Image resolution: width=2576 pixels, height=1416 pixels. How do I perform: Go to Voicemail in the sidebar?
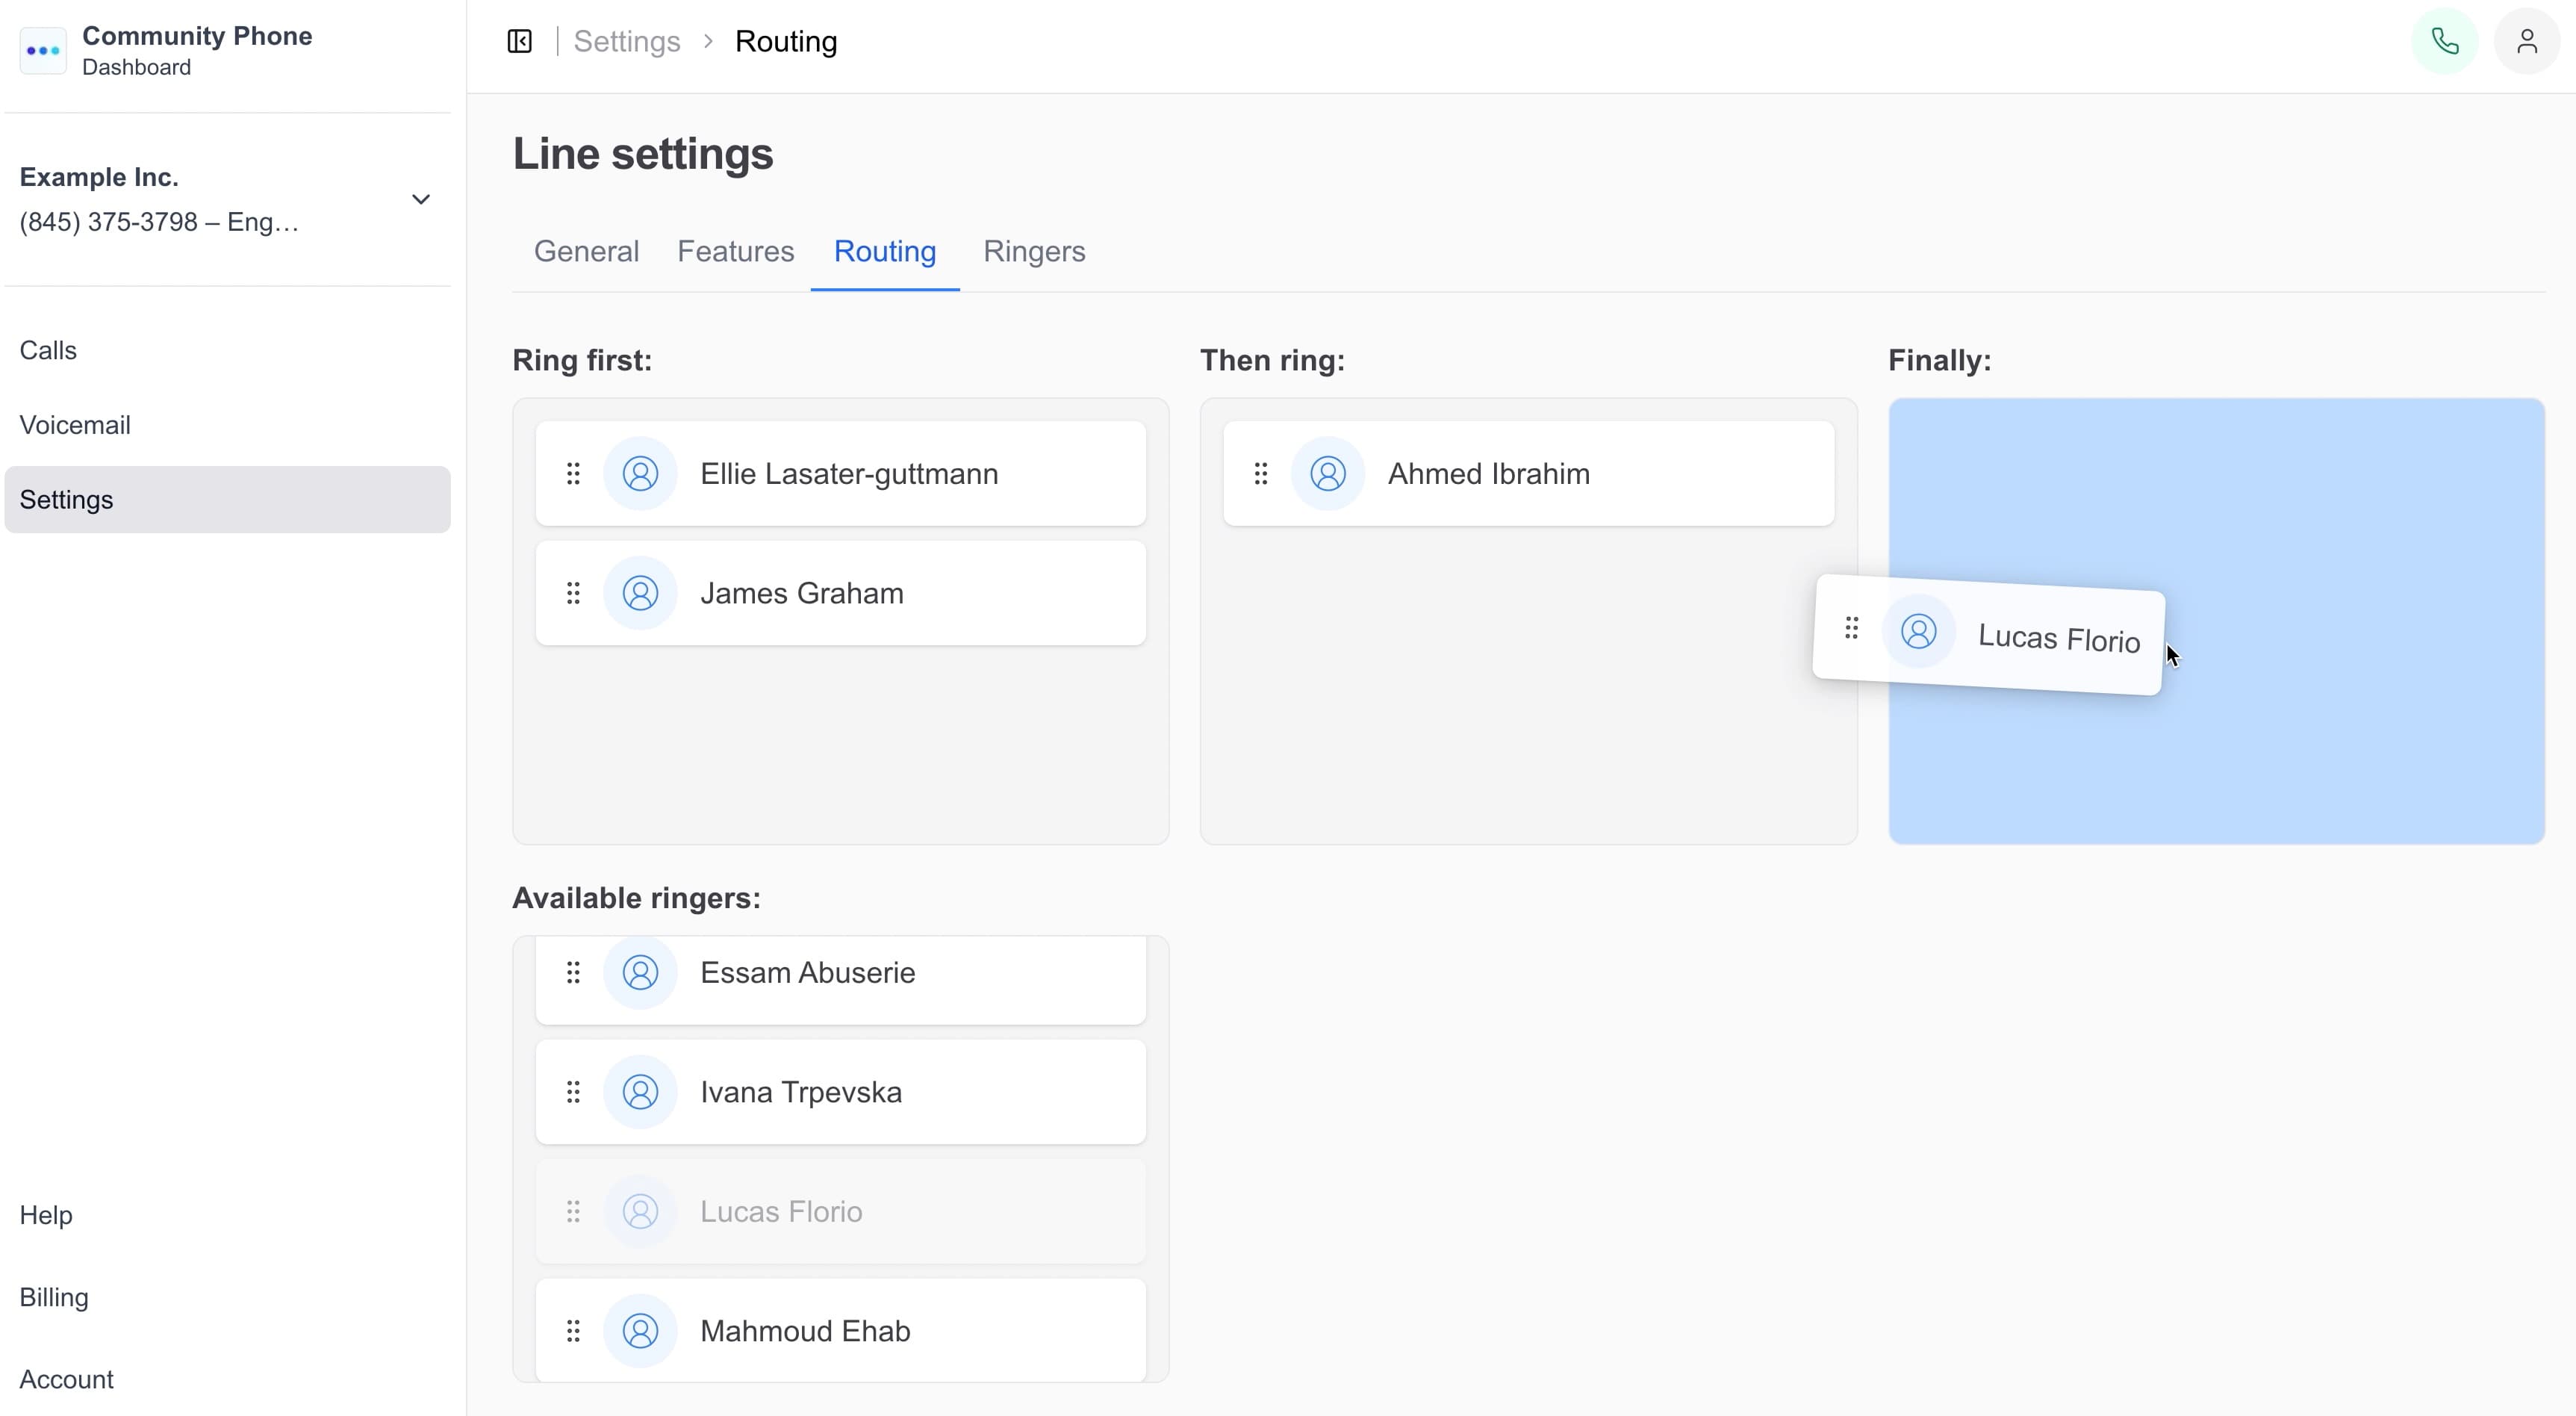click(x=75, y=425)
